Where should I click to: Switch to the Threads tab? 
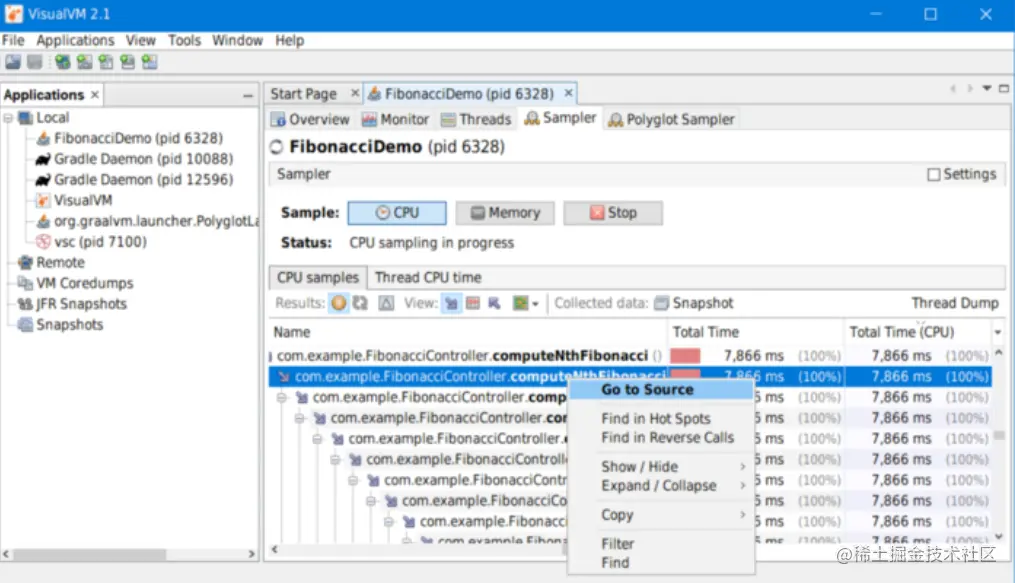[x=476, y=120]
